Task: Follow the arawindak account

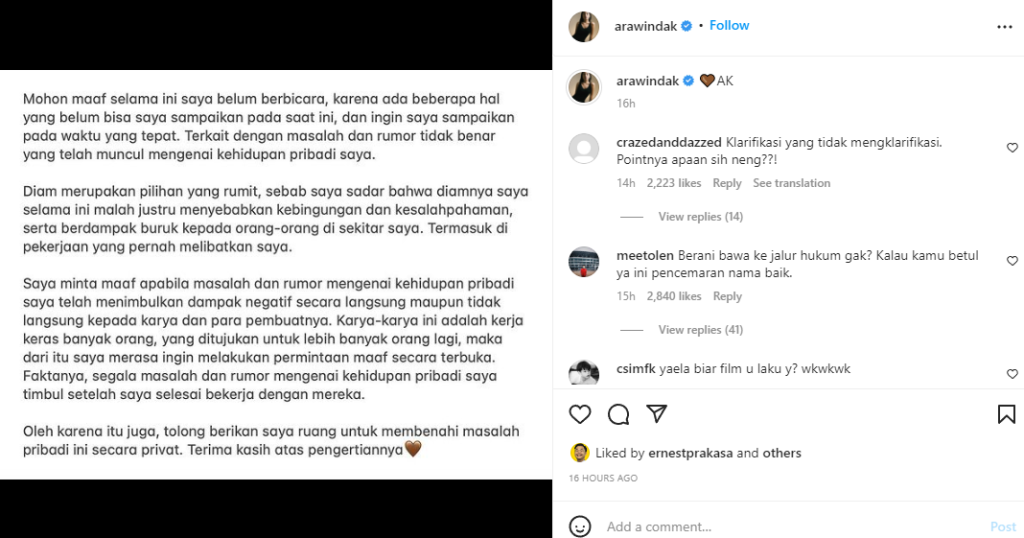Action: tap(729, 25)
